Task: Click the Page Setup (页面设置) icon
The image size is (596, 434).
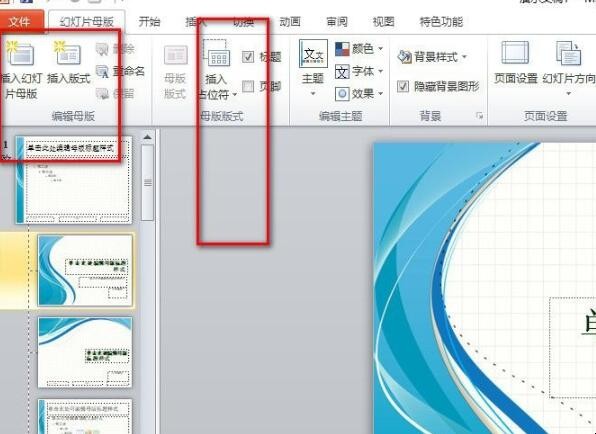Action: pyautogui.click(x=515, y=53)
